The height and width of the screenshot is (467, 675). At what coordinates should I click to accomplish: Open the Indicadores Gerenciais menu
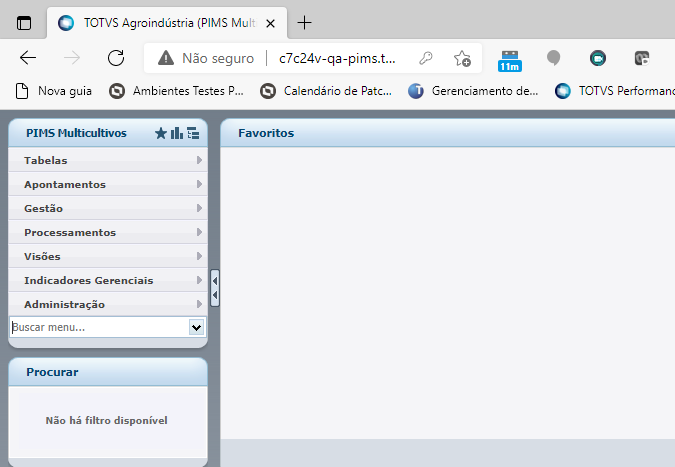coord(108,281)
